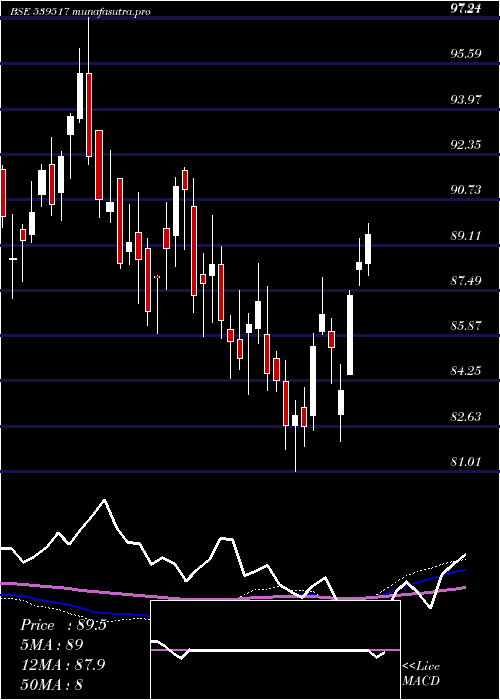
Task: Click the BSE 539517 munafasutra.pro title
Action: (x=80, y=12)
